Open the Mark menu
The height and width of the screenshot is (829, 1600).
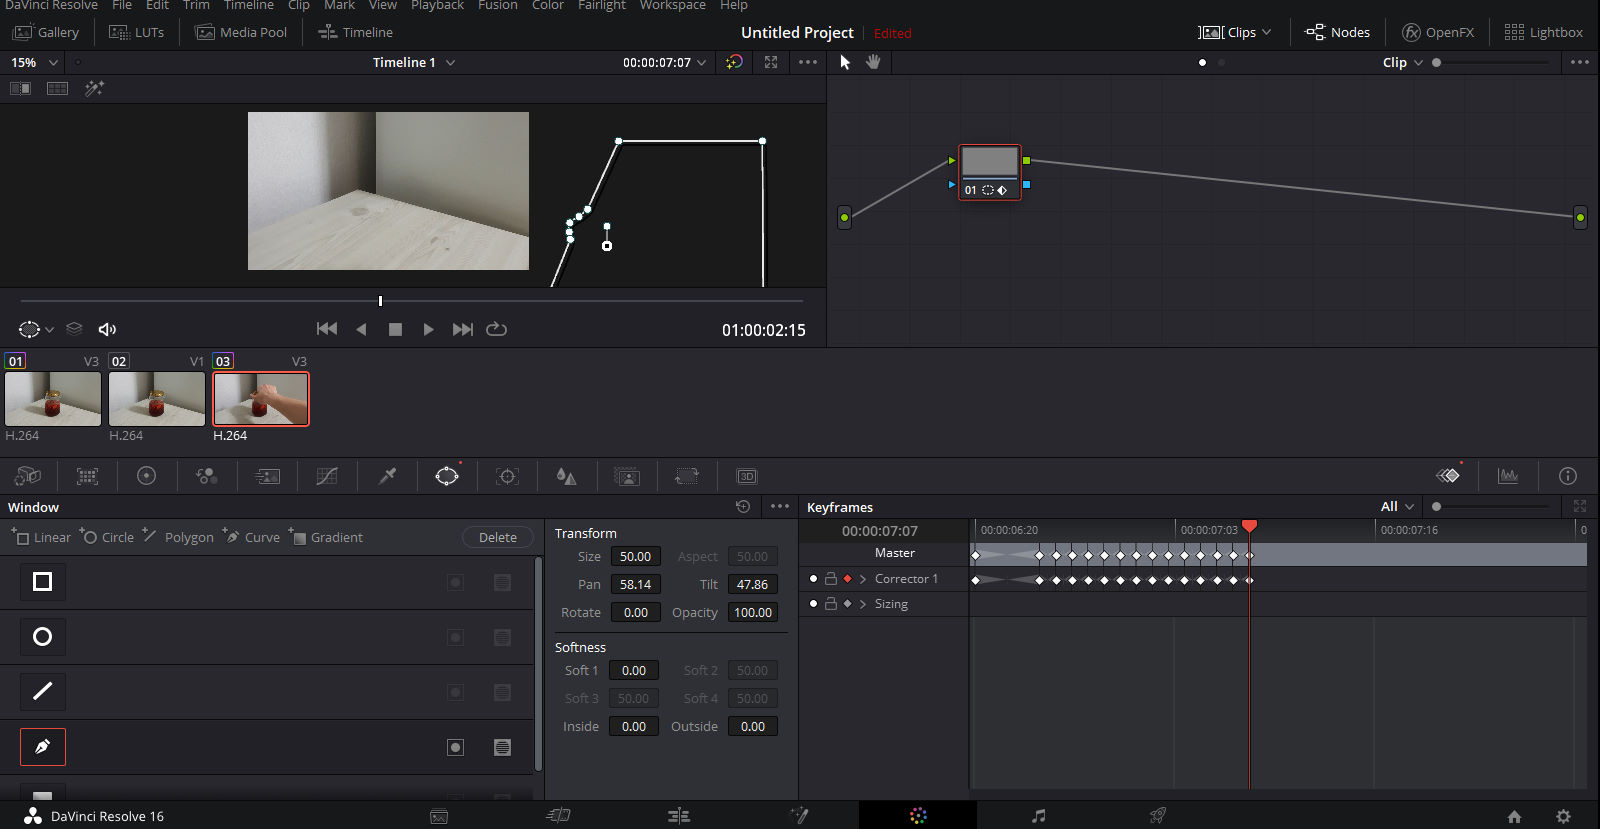click(340, 5)
